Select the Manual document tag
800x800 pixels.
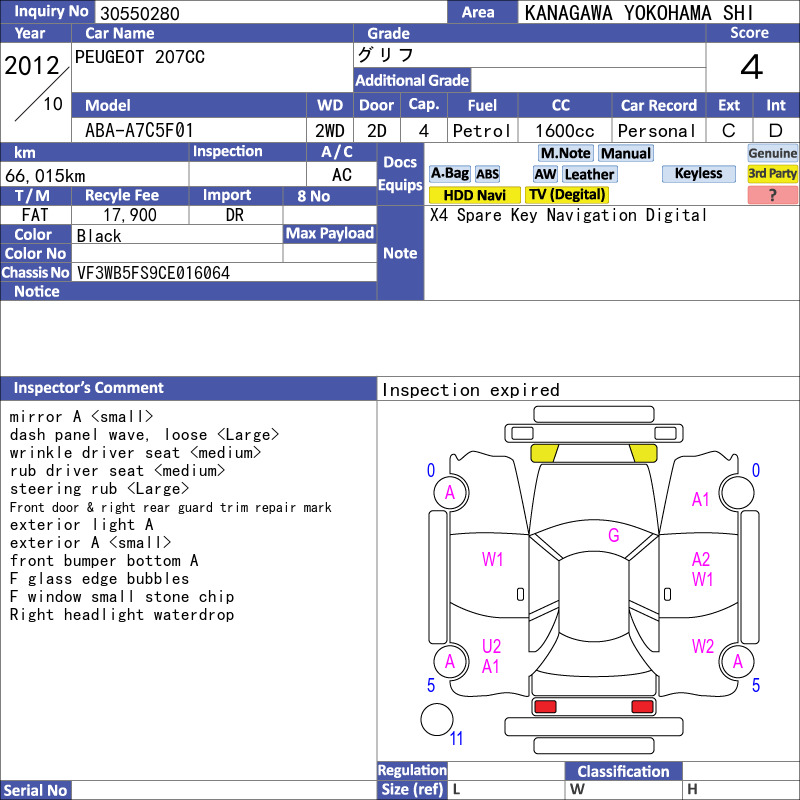coord(626,153)
